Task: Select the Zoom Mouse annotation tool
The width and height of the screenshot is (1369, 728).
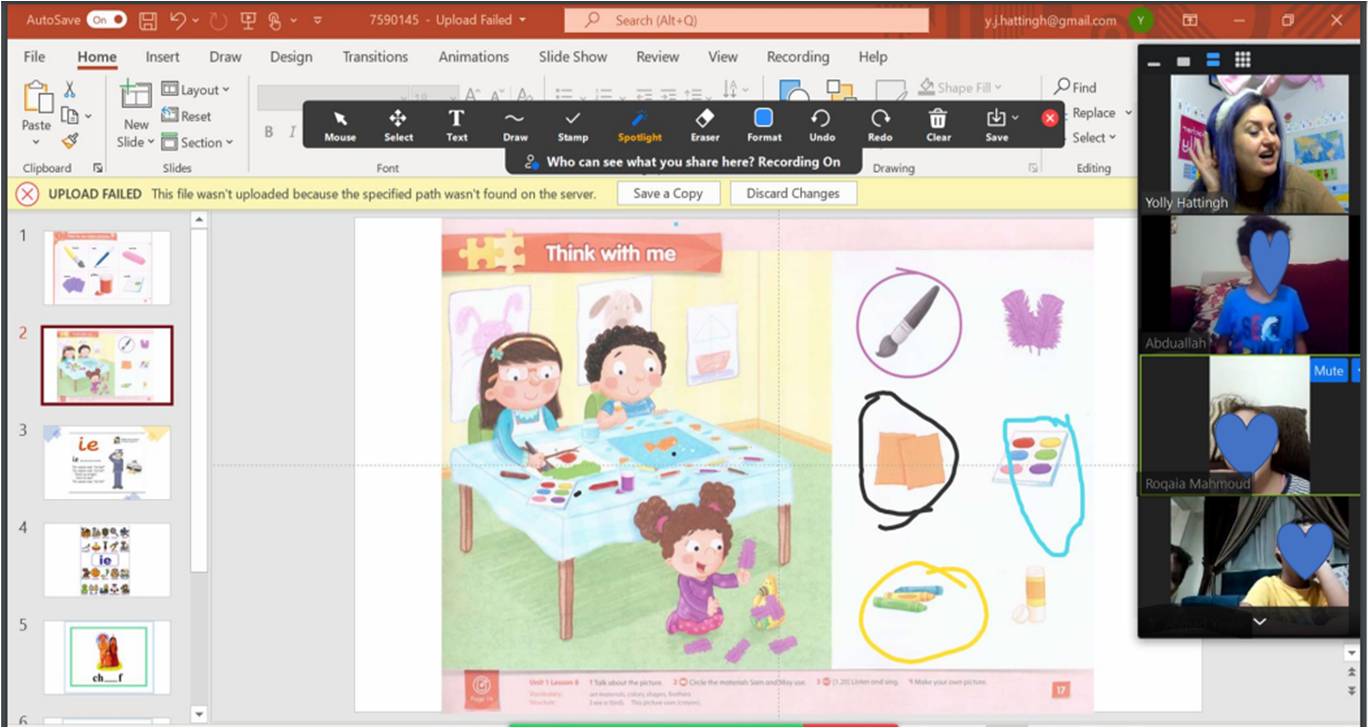Action: (x=340, y=125)
